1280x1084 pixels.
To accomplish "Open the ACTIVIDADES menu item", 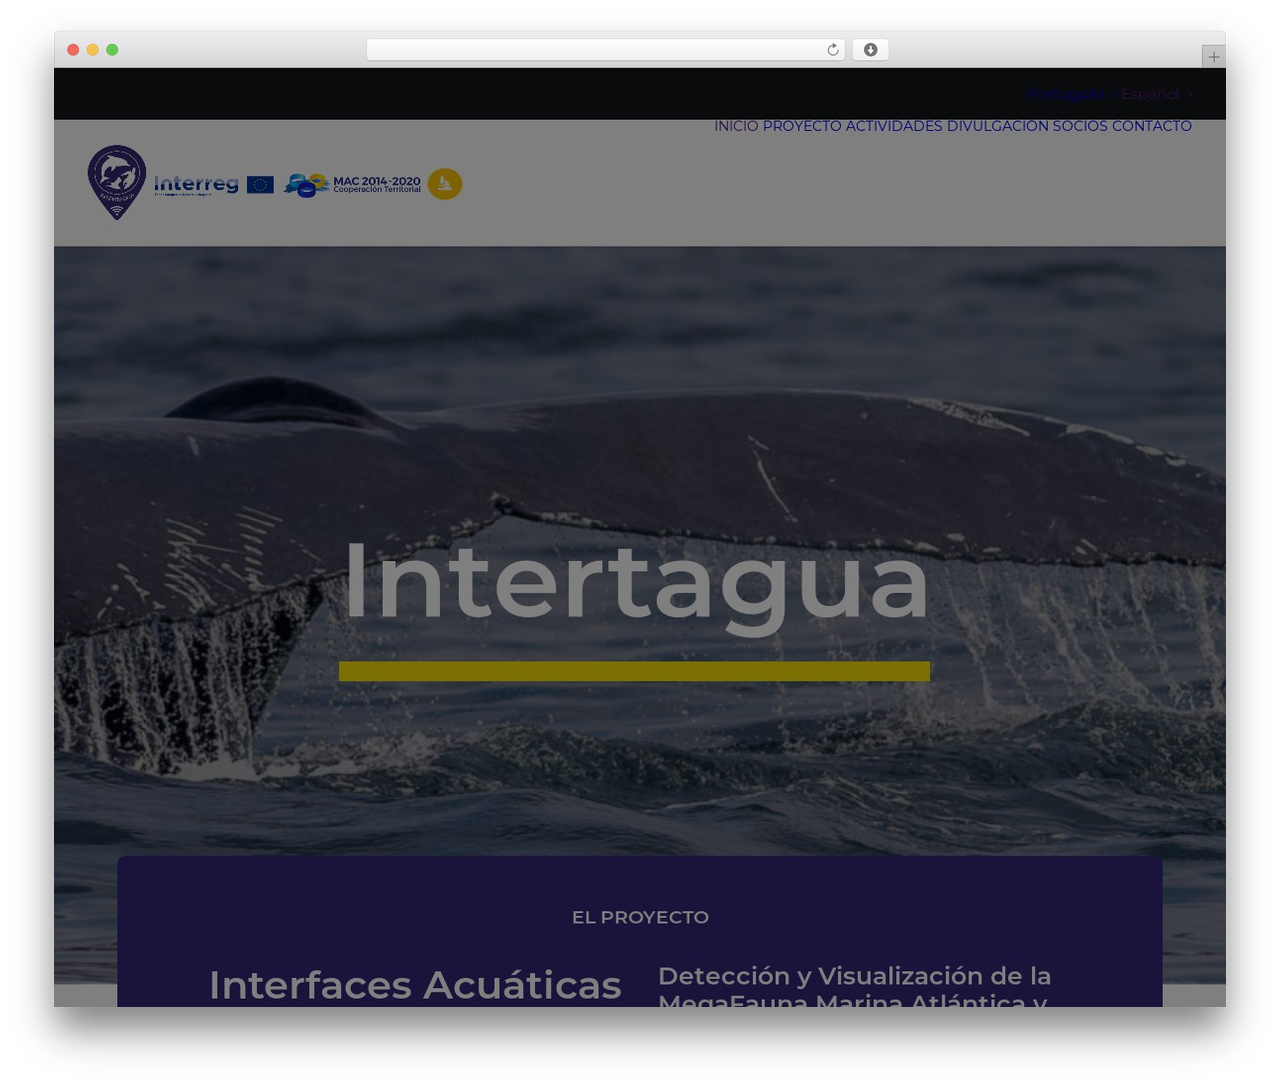I will click(894, 126).
